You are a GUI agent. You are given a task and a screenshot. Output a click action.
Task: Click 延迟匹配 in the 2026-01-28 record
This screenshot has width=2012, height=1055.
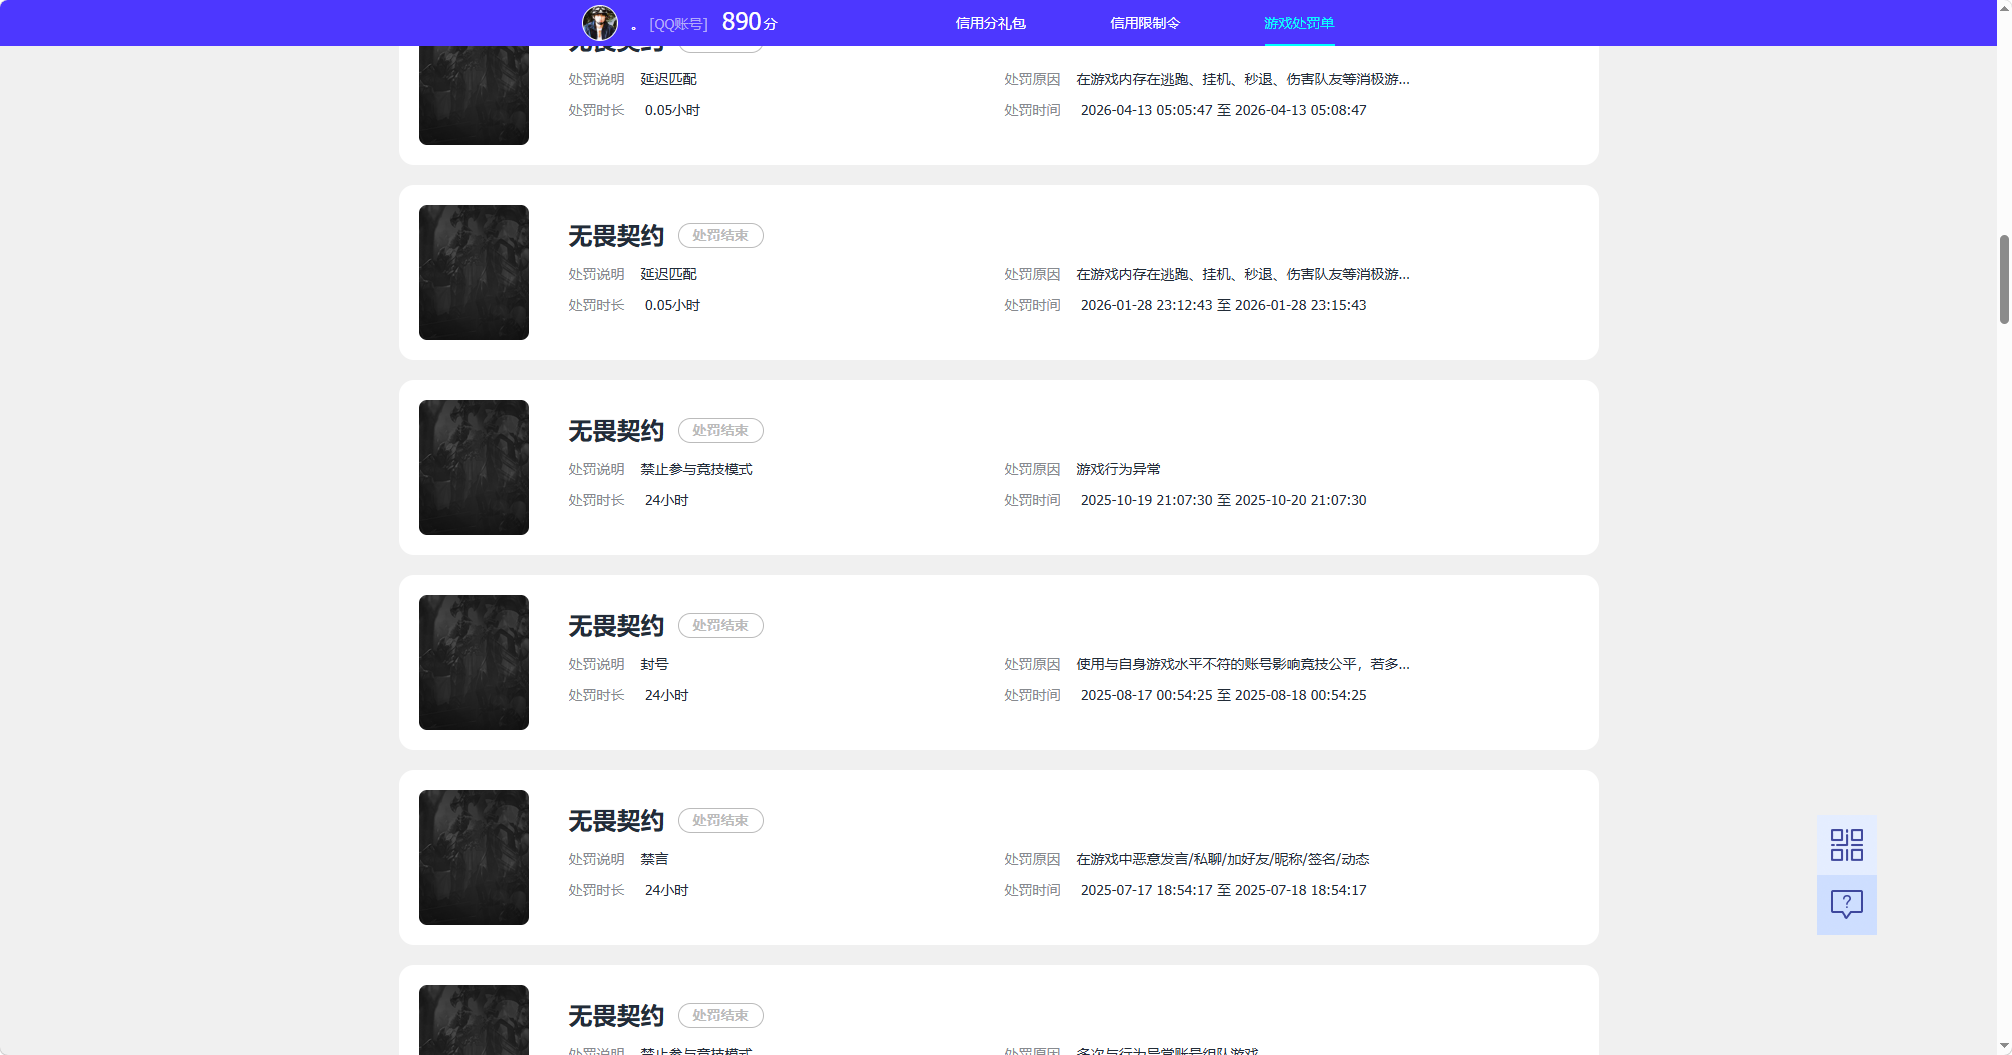[x=668, y=274]
